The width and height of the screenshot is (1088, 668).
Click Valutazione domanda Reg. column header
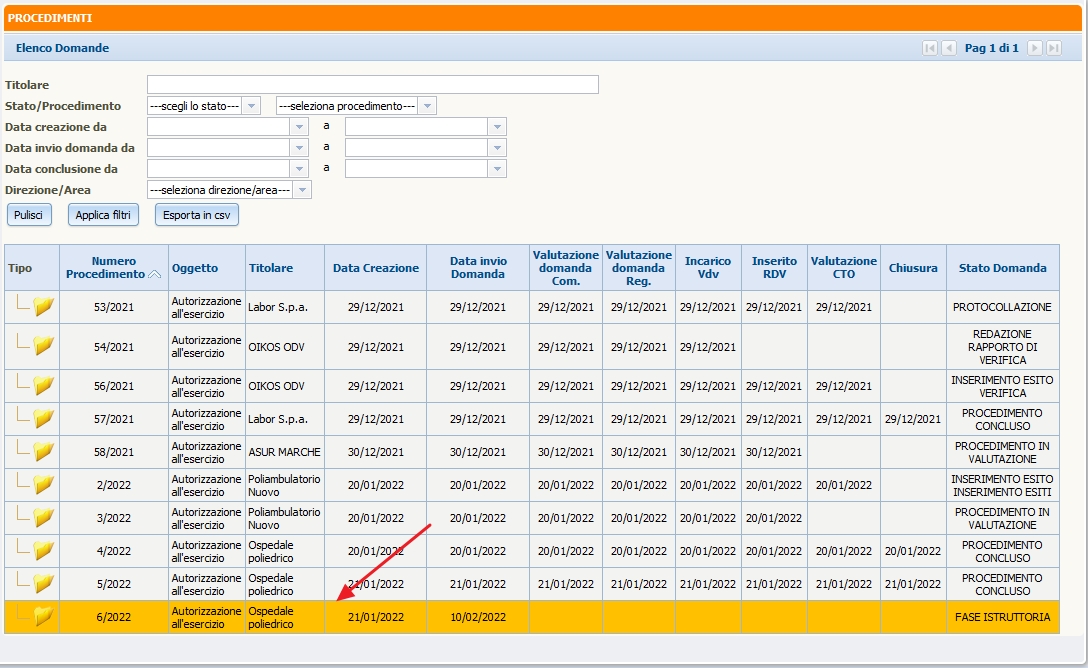[x=638, y=268]
